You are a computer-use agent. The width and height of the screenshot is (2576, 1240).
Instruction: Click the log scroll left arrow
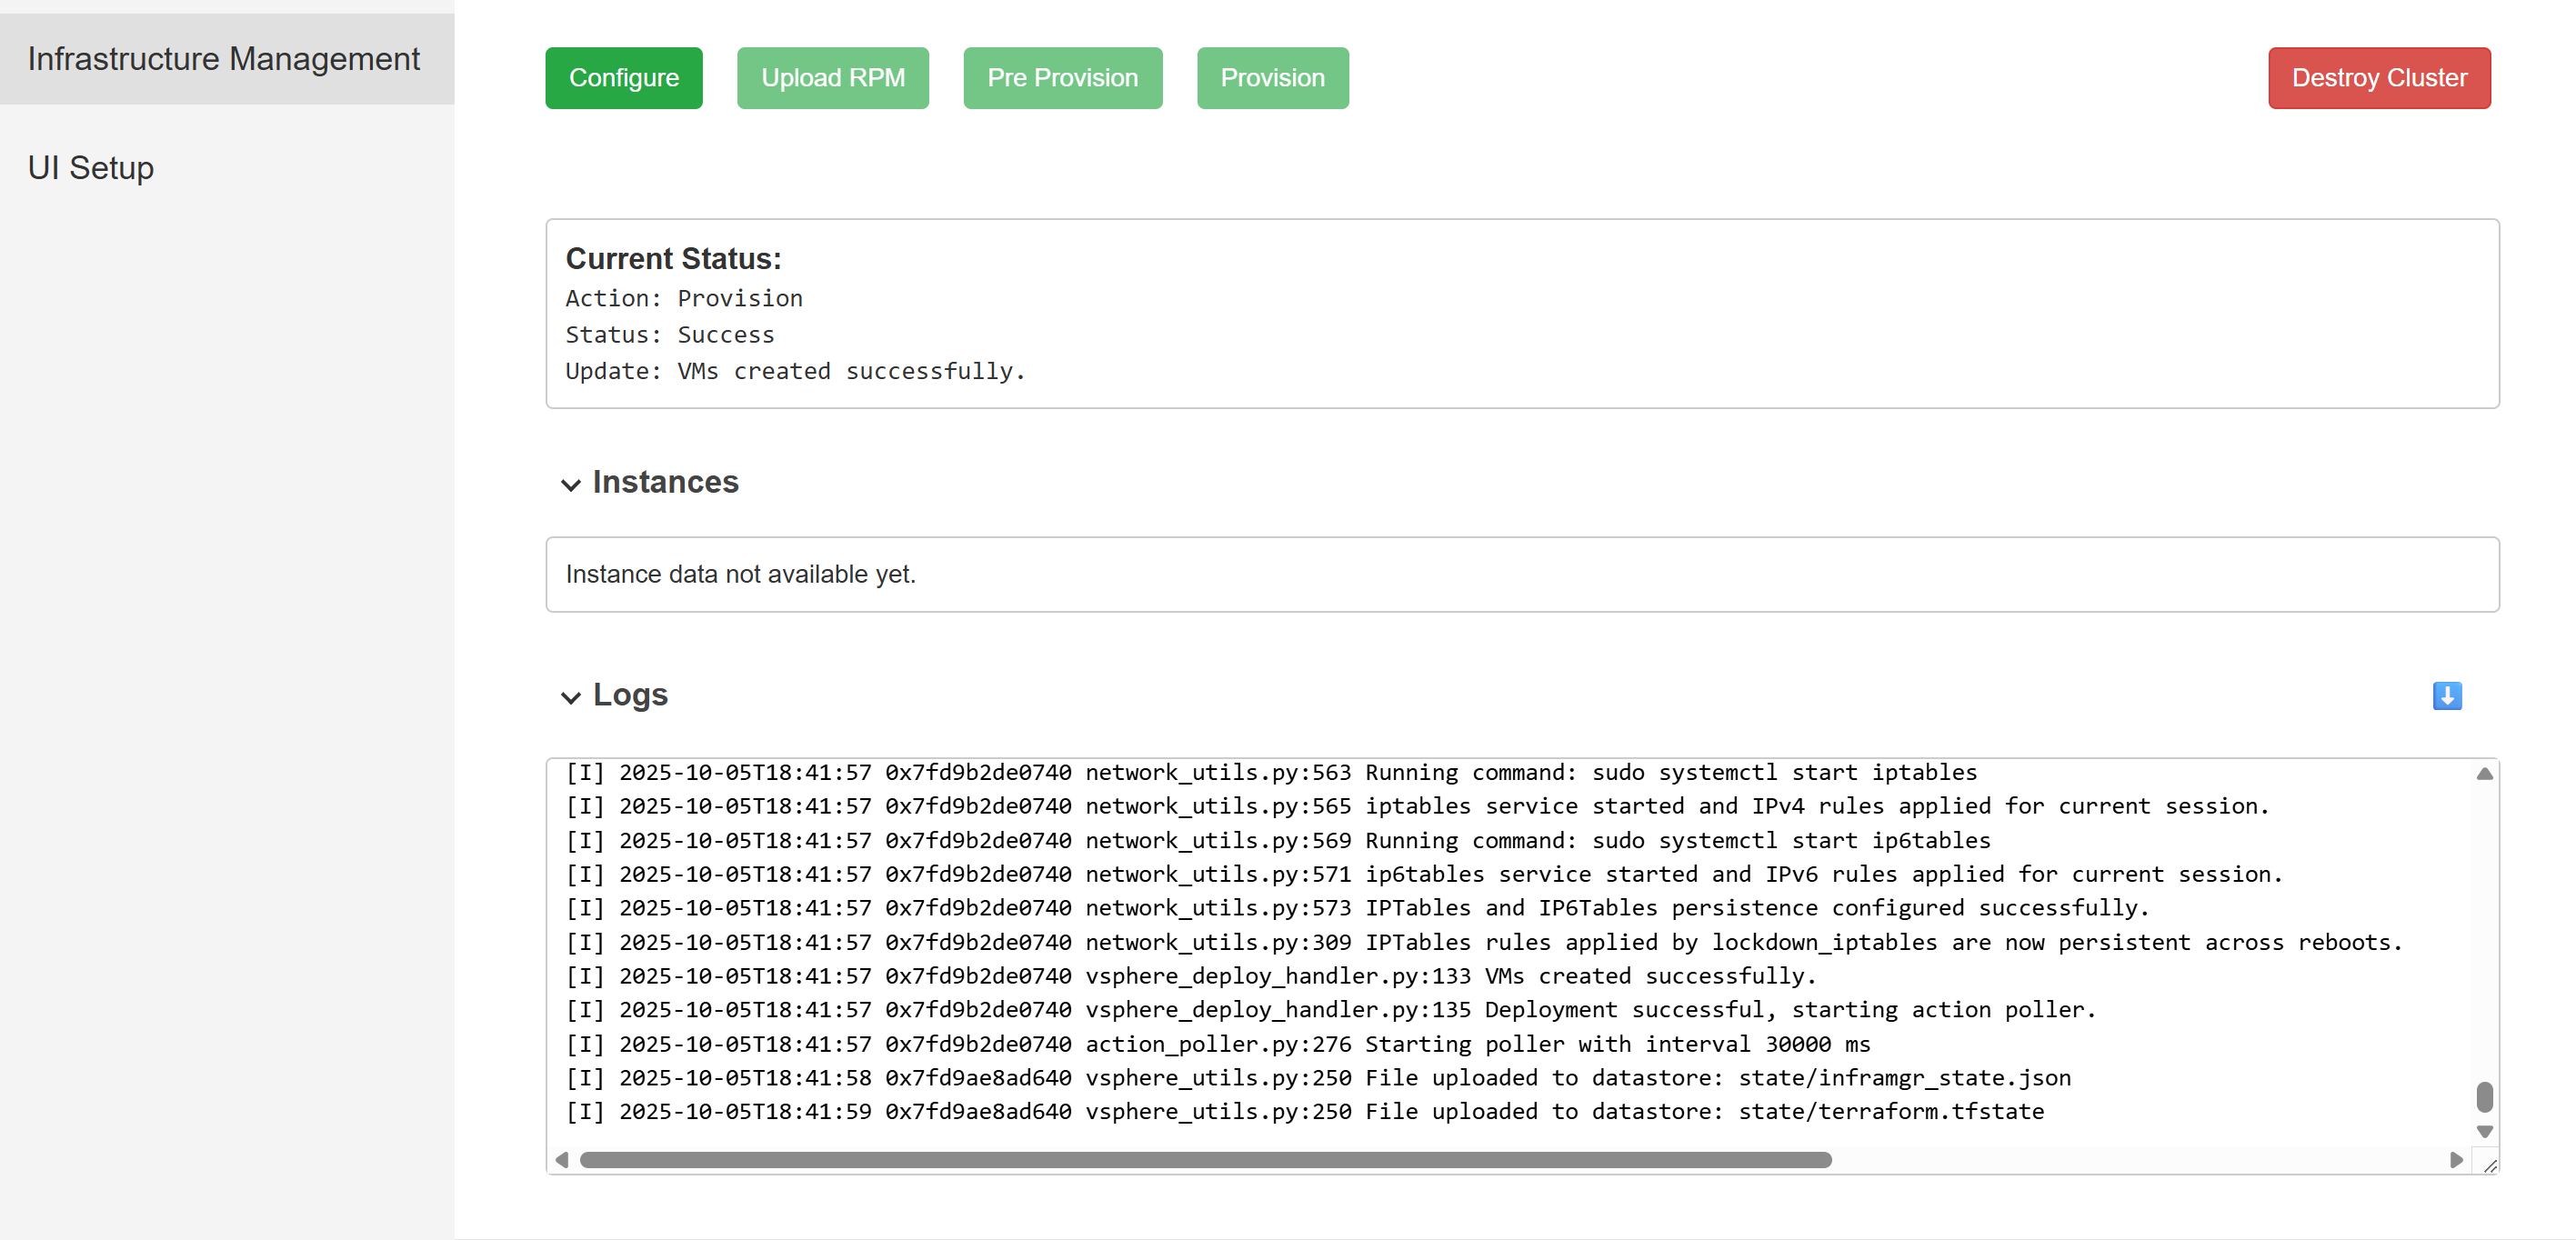click(562, 1160)
